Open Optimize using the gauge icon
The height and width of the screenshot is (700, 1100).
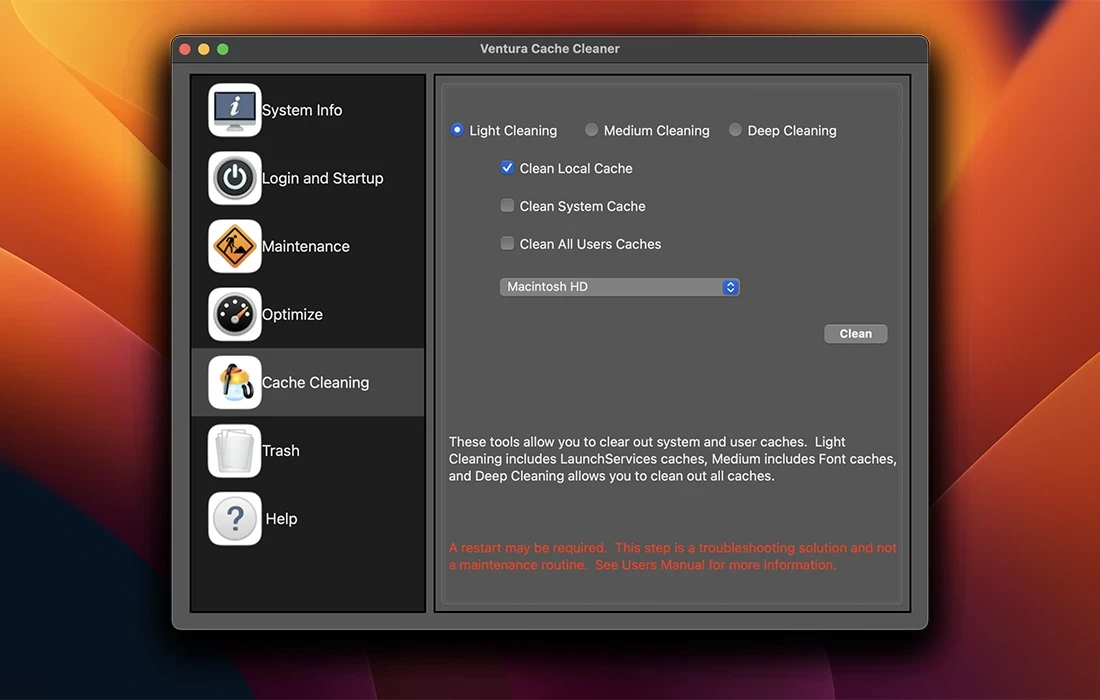pyautogui.click(x=235, y=314)
